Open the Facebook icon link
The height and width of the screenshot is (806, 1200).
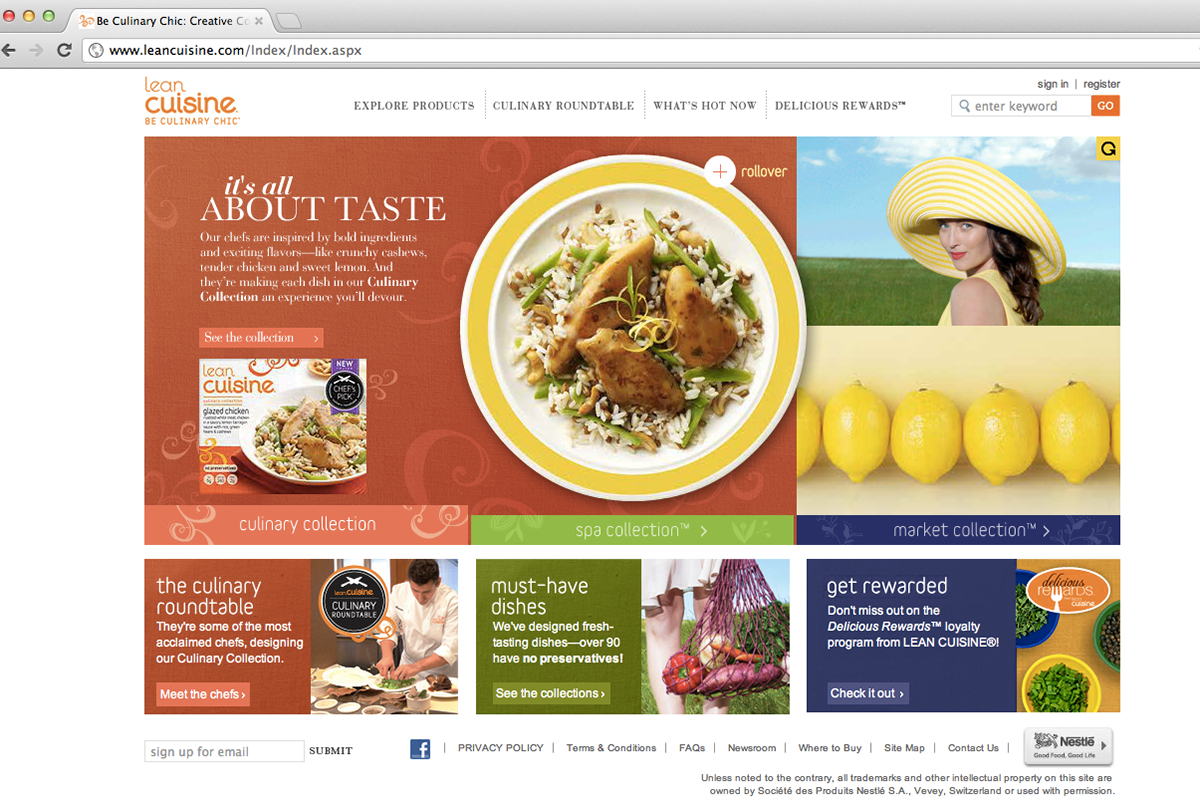pos(420,748)
